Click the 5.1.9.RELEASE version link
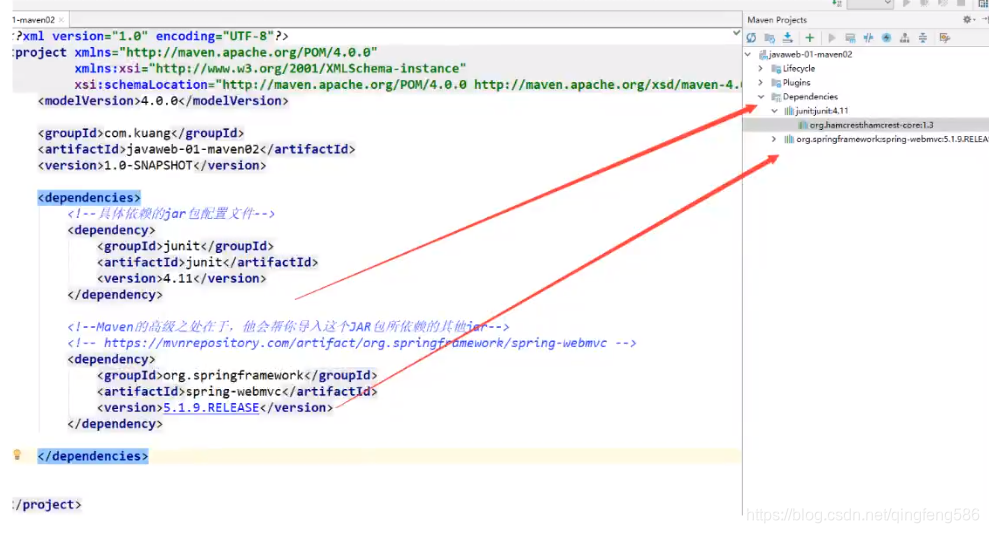 tap(211, 407)
